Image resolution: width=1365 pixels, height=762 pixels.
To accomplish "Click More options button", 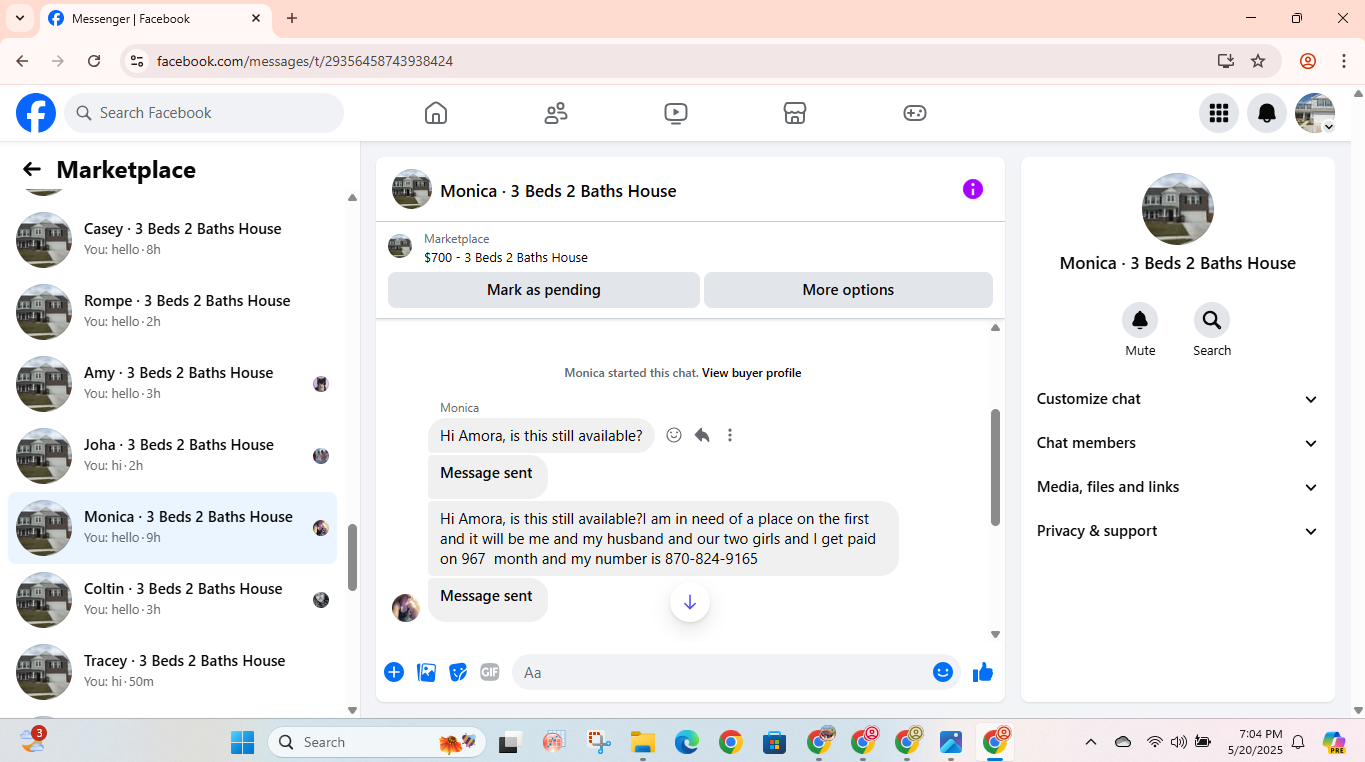I will pyautogui.click(x=848, y=290).
